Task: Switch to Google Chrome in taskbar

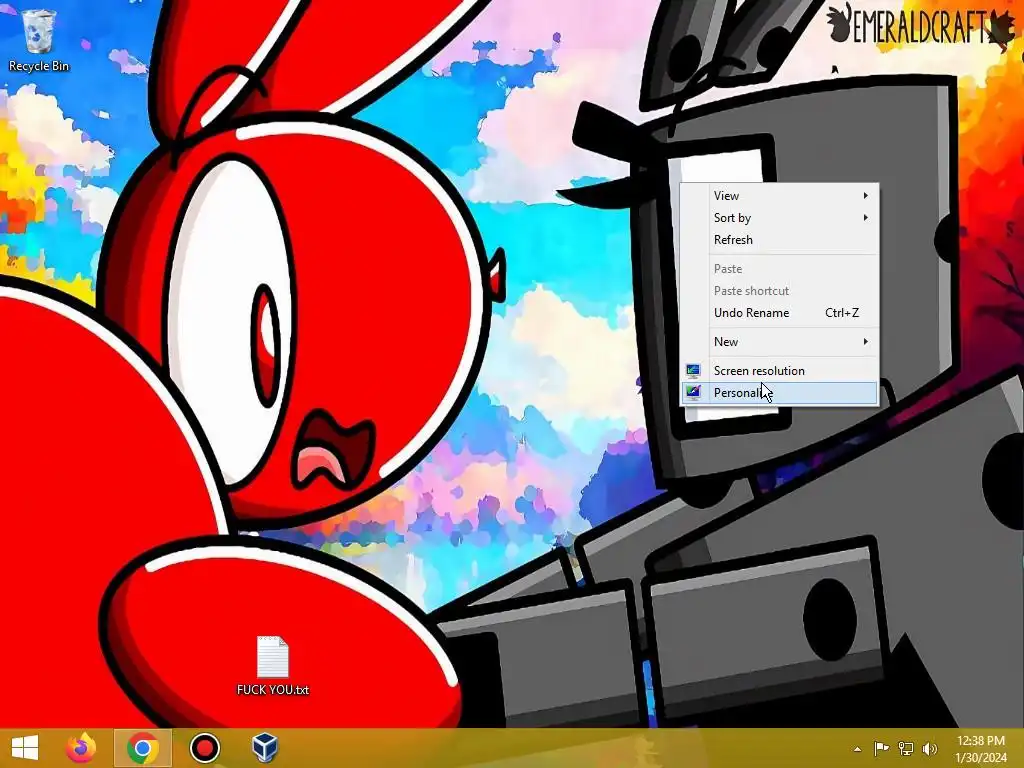Action: (143, 748)
